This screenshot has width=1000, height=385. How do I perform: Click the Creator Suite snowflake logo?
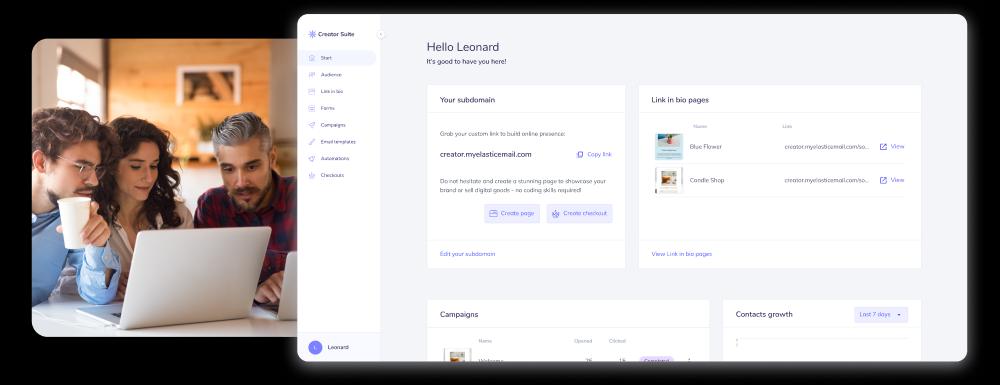click(312, 34)
